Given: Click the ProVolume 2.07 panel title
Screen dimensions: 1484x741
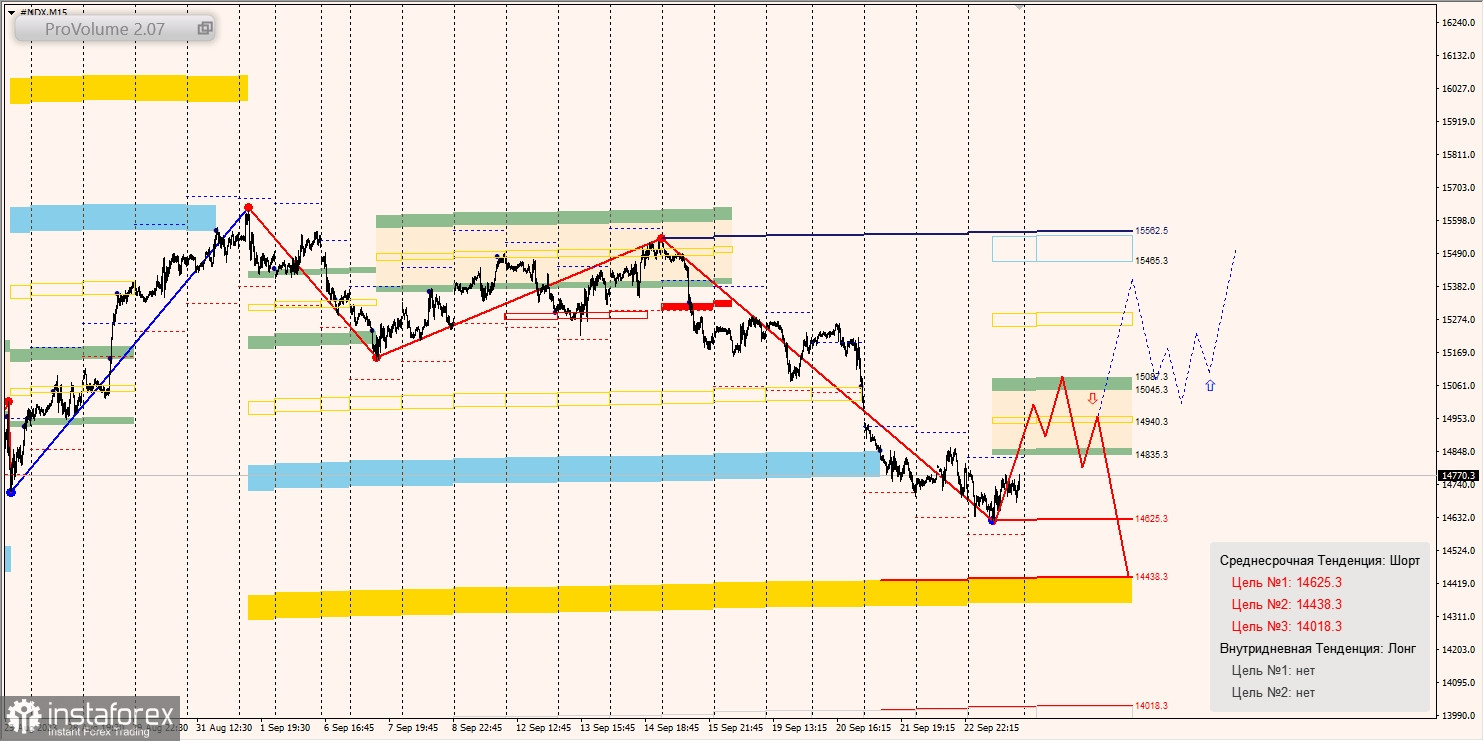Looking at the screenshot, I should click(105, 29).
